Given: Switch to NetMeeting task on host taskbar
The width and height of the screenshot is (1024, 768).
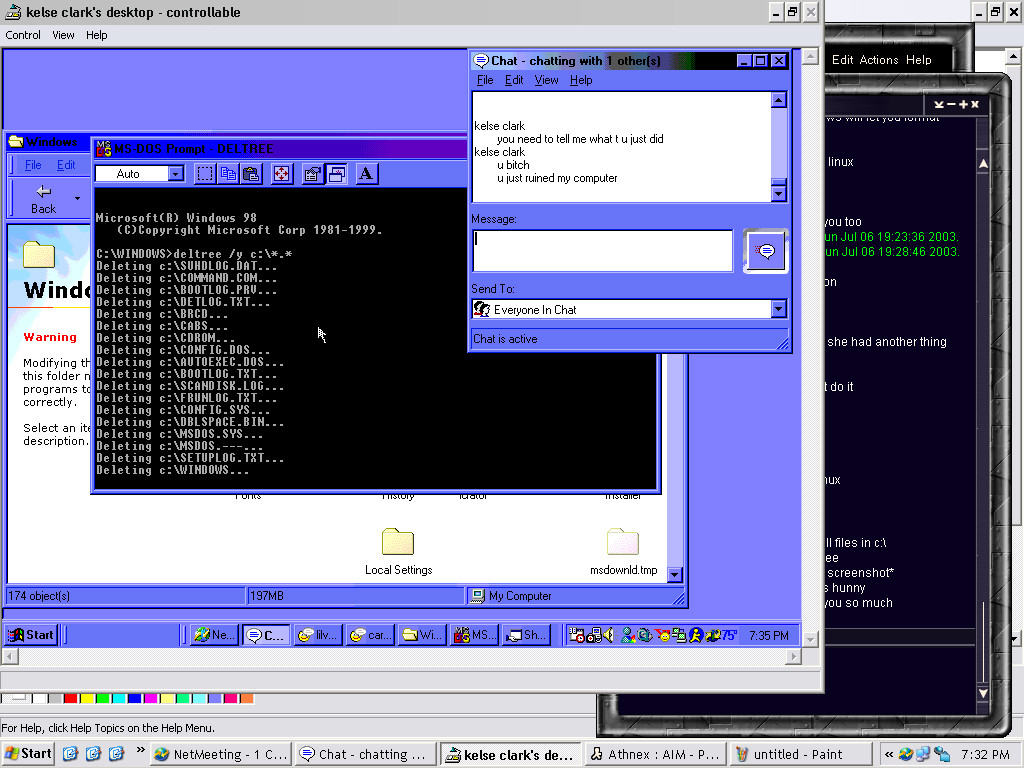Looking at the screenshot, I should [x=220, y=754].
